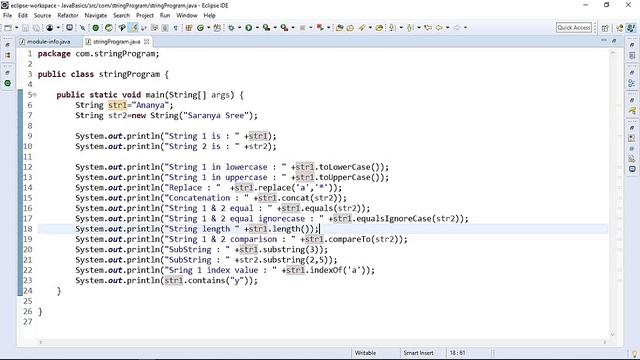Toggle Block Selection Mode button
The height and width of the screenshot is (360, 640).
(x=165, y=28)
